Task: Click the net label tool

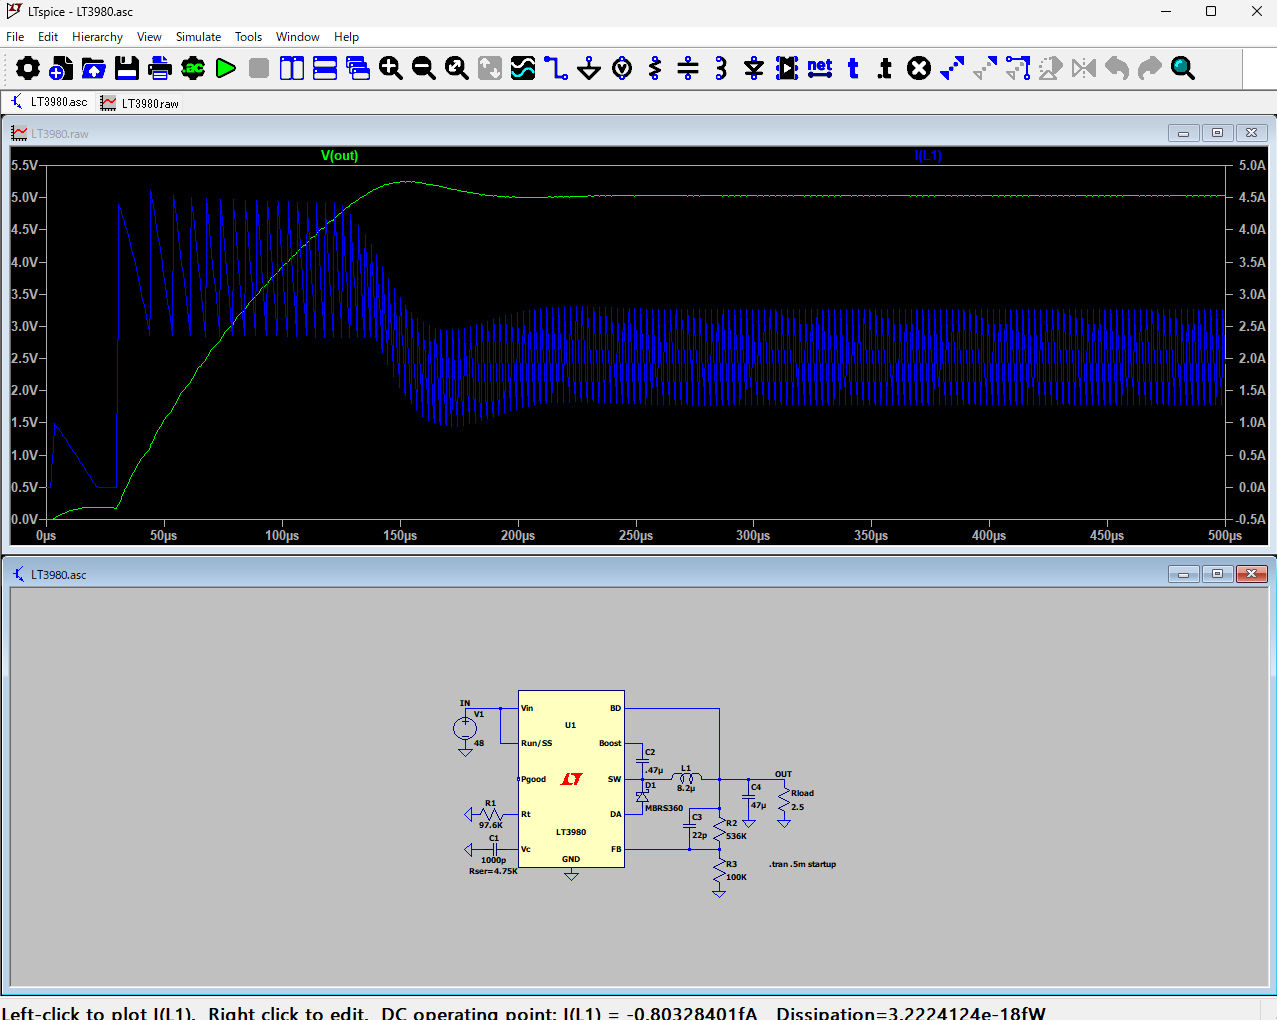Action: click(x=820, y=68)
